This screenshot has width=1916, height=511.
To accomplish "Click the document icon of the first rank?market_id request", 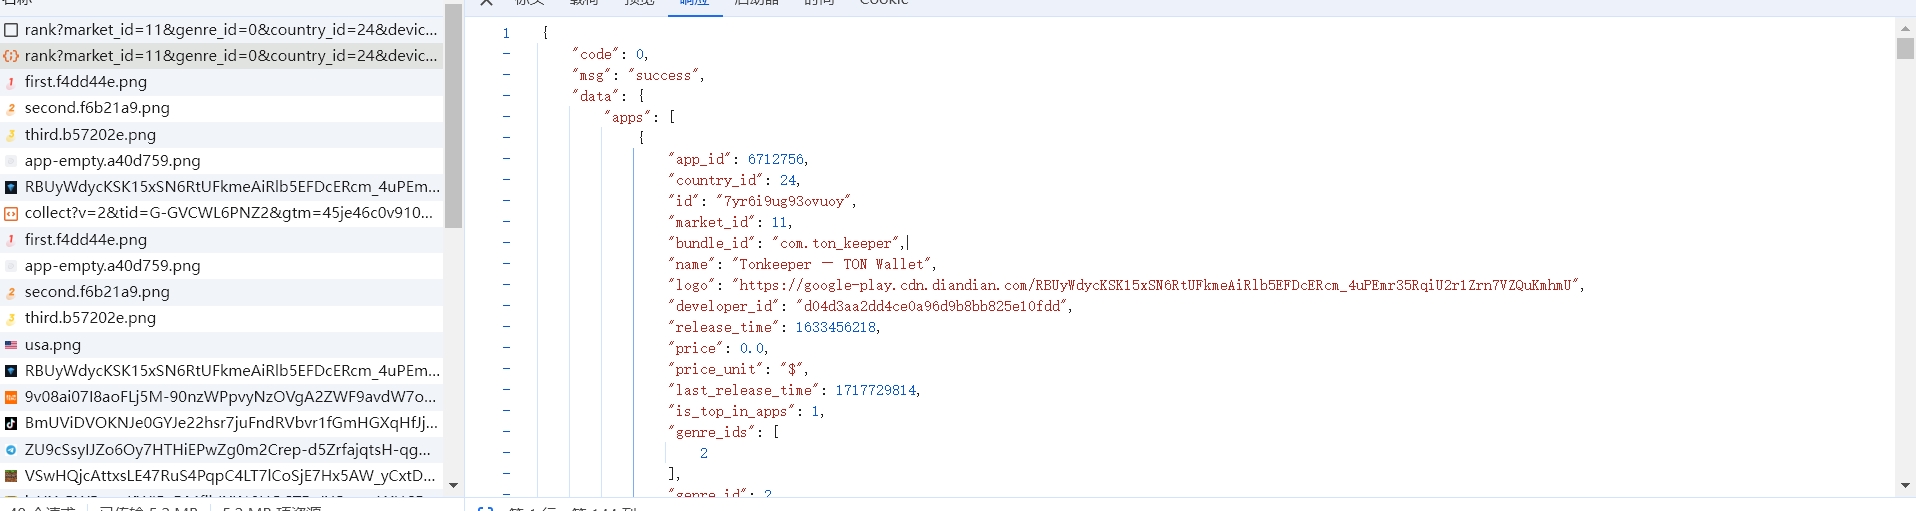I will [x=11, y=30].
